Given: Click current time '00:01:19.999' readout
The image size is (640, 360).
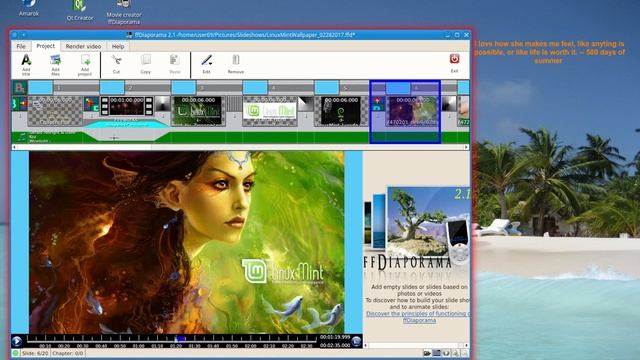Looking at the screenshot, I should click(x=335, y=337).
